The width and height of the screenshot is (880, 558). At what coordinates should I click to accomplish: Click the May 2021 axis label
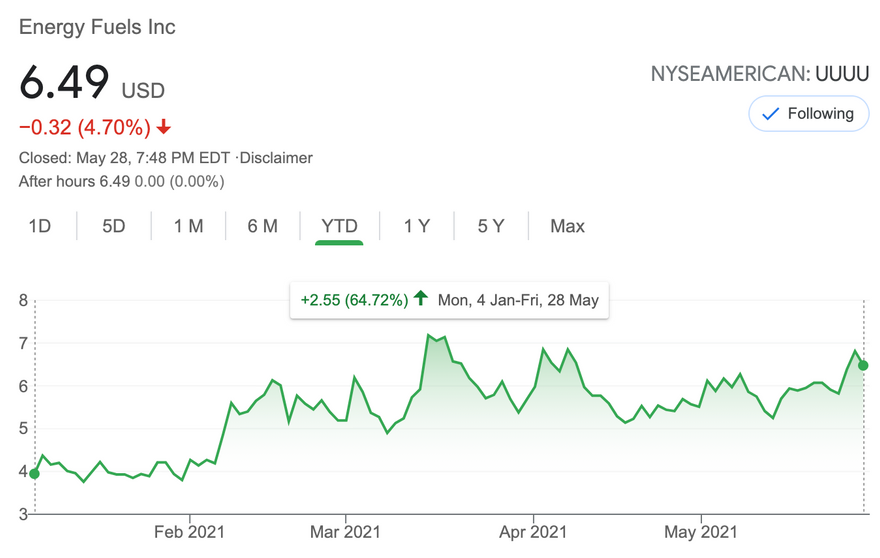click(700, 532)
